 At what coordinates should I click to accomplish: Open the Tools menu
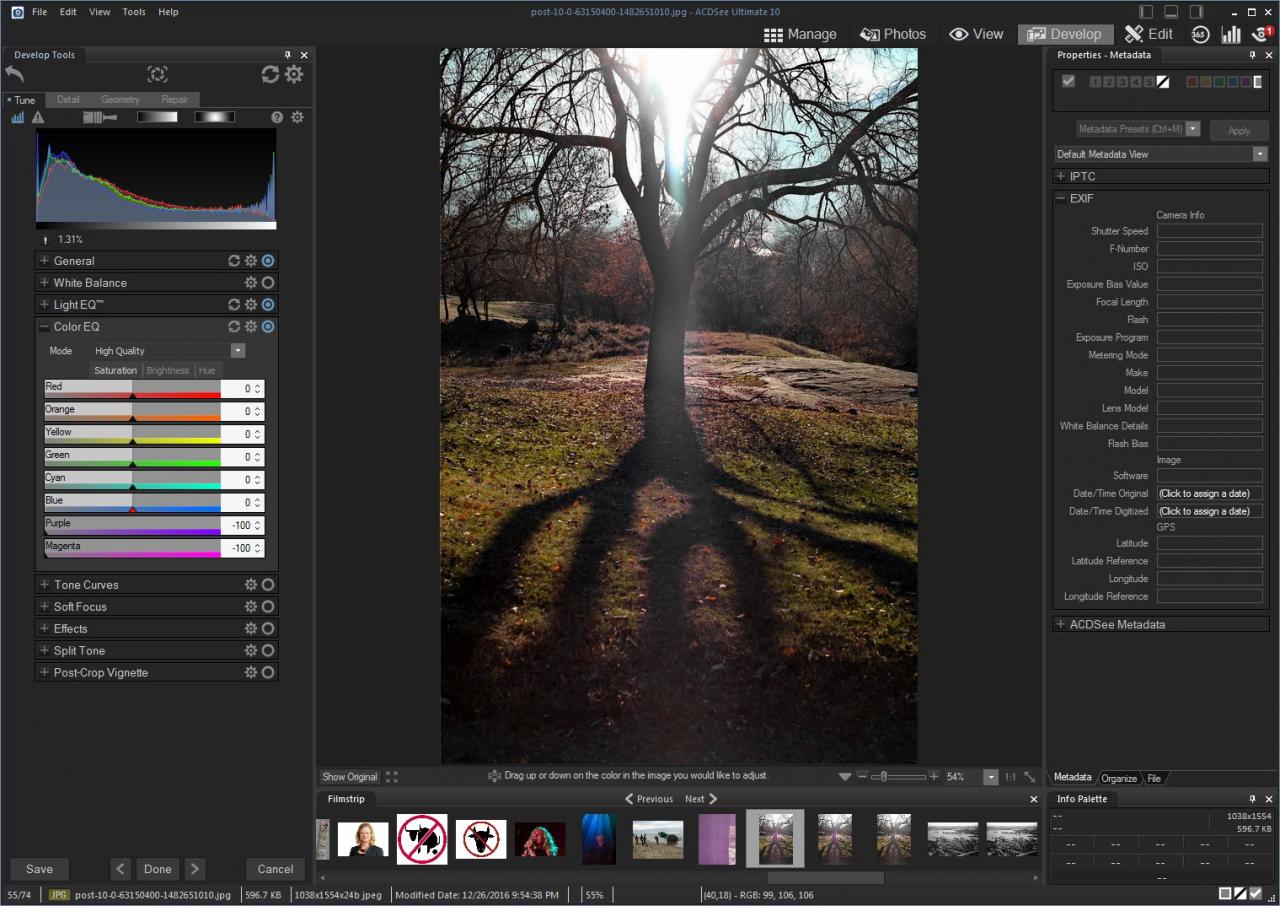(134, 12)
